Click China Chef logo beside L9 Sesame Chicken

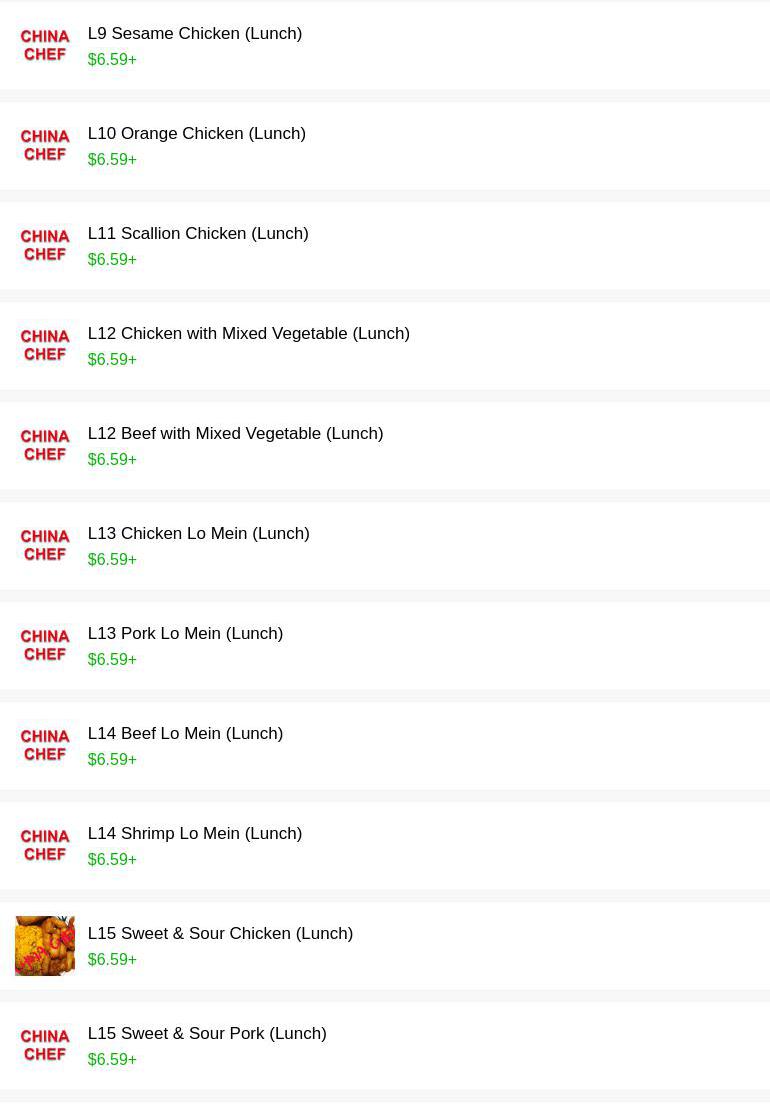tap(45, 46)
